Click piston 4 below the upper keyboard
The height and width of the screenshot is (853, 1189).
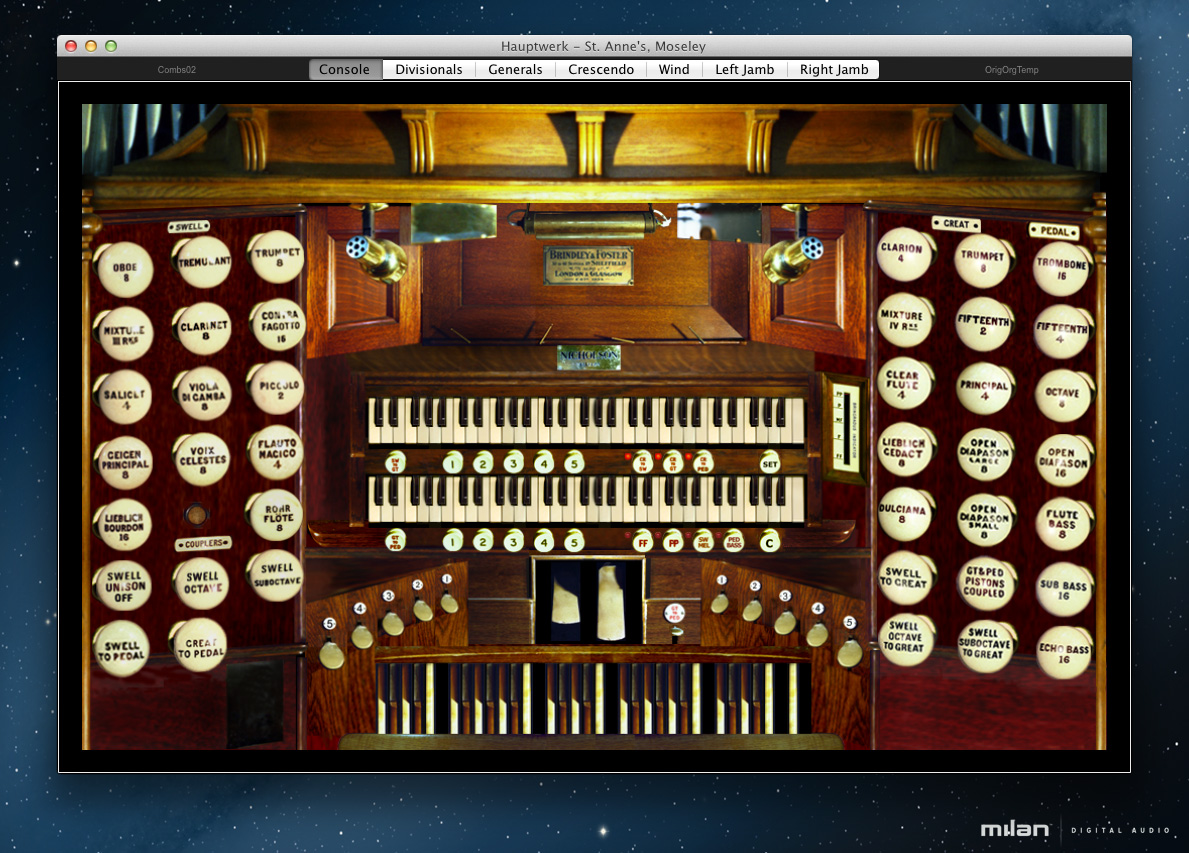544,463
